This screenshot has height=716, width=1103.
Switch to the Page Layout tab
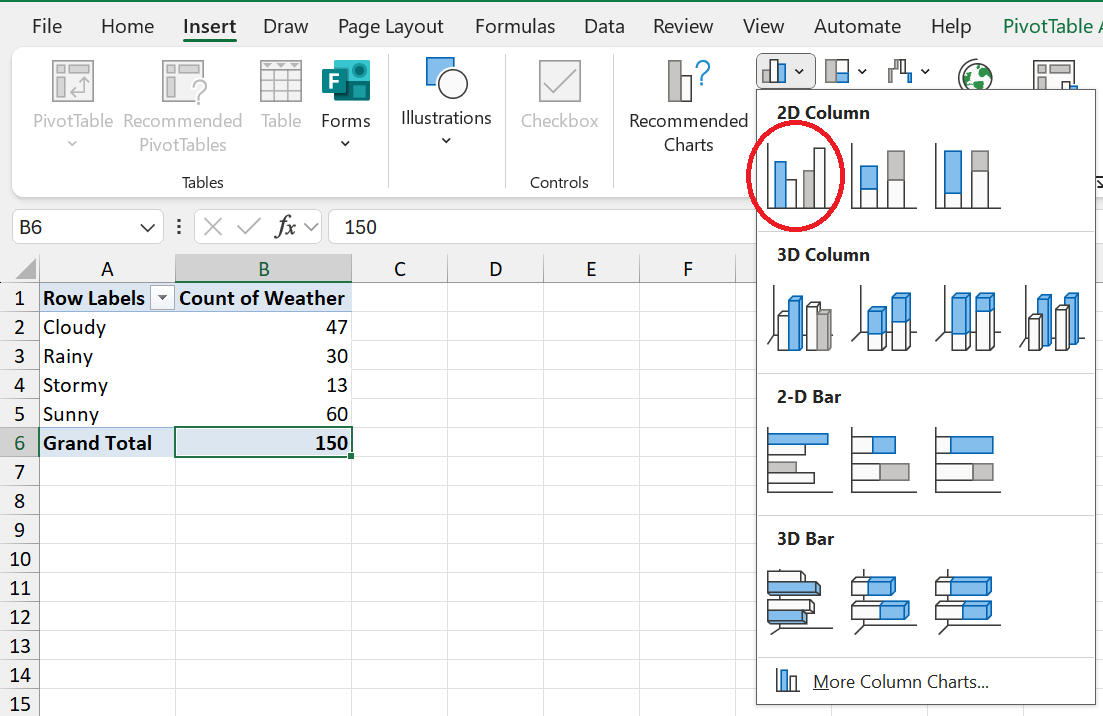(390, 27)
